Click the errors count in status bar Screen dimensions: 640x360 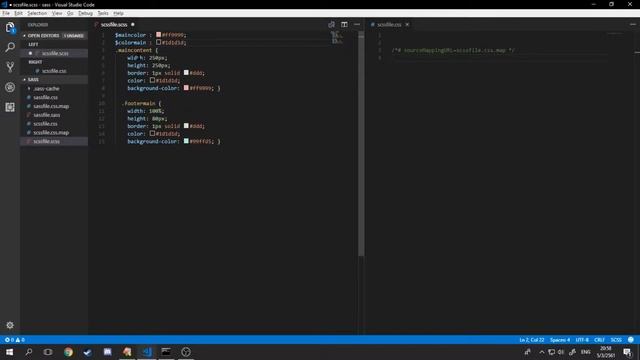[9, 340]
